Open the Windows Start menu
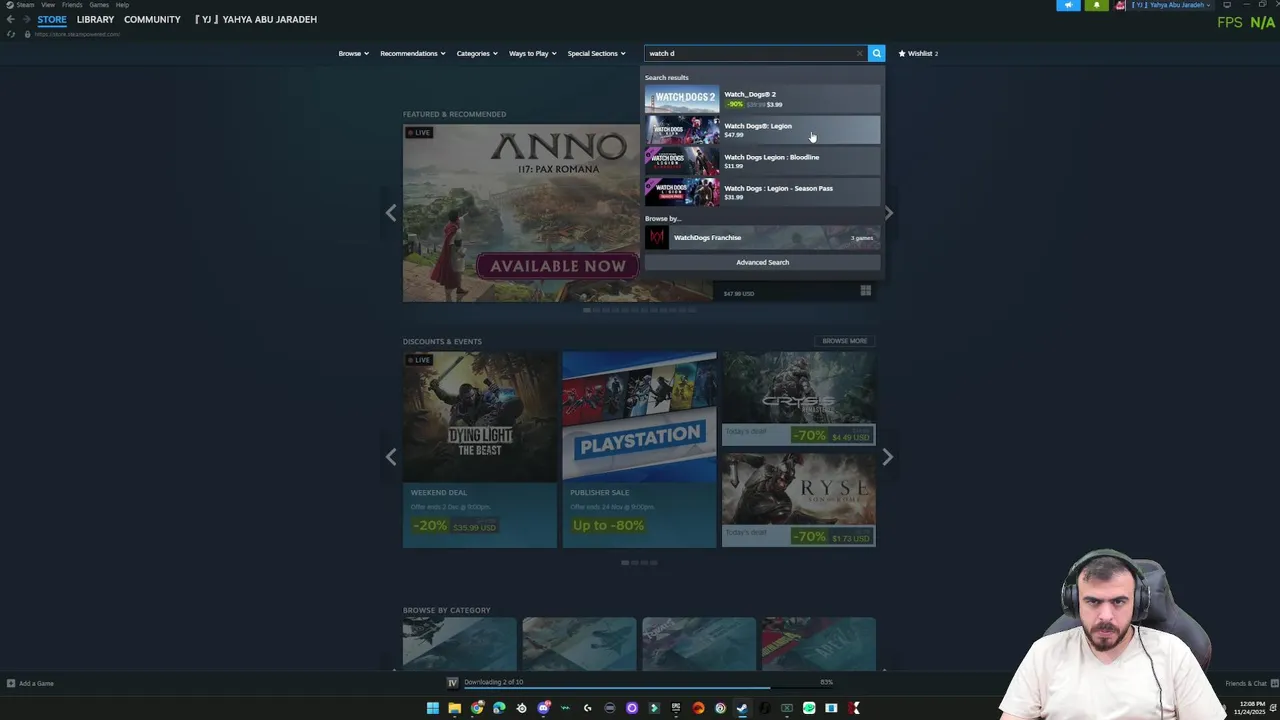 (x=433, y=708)
